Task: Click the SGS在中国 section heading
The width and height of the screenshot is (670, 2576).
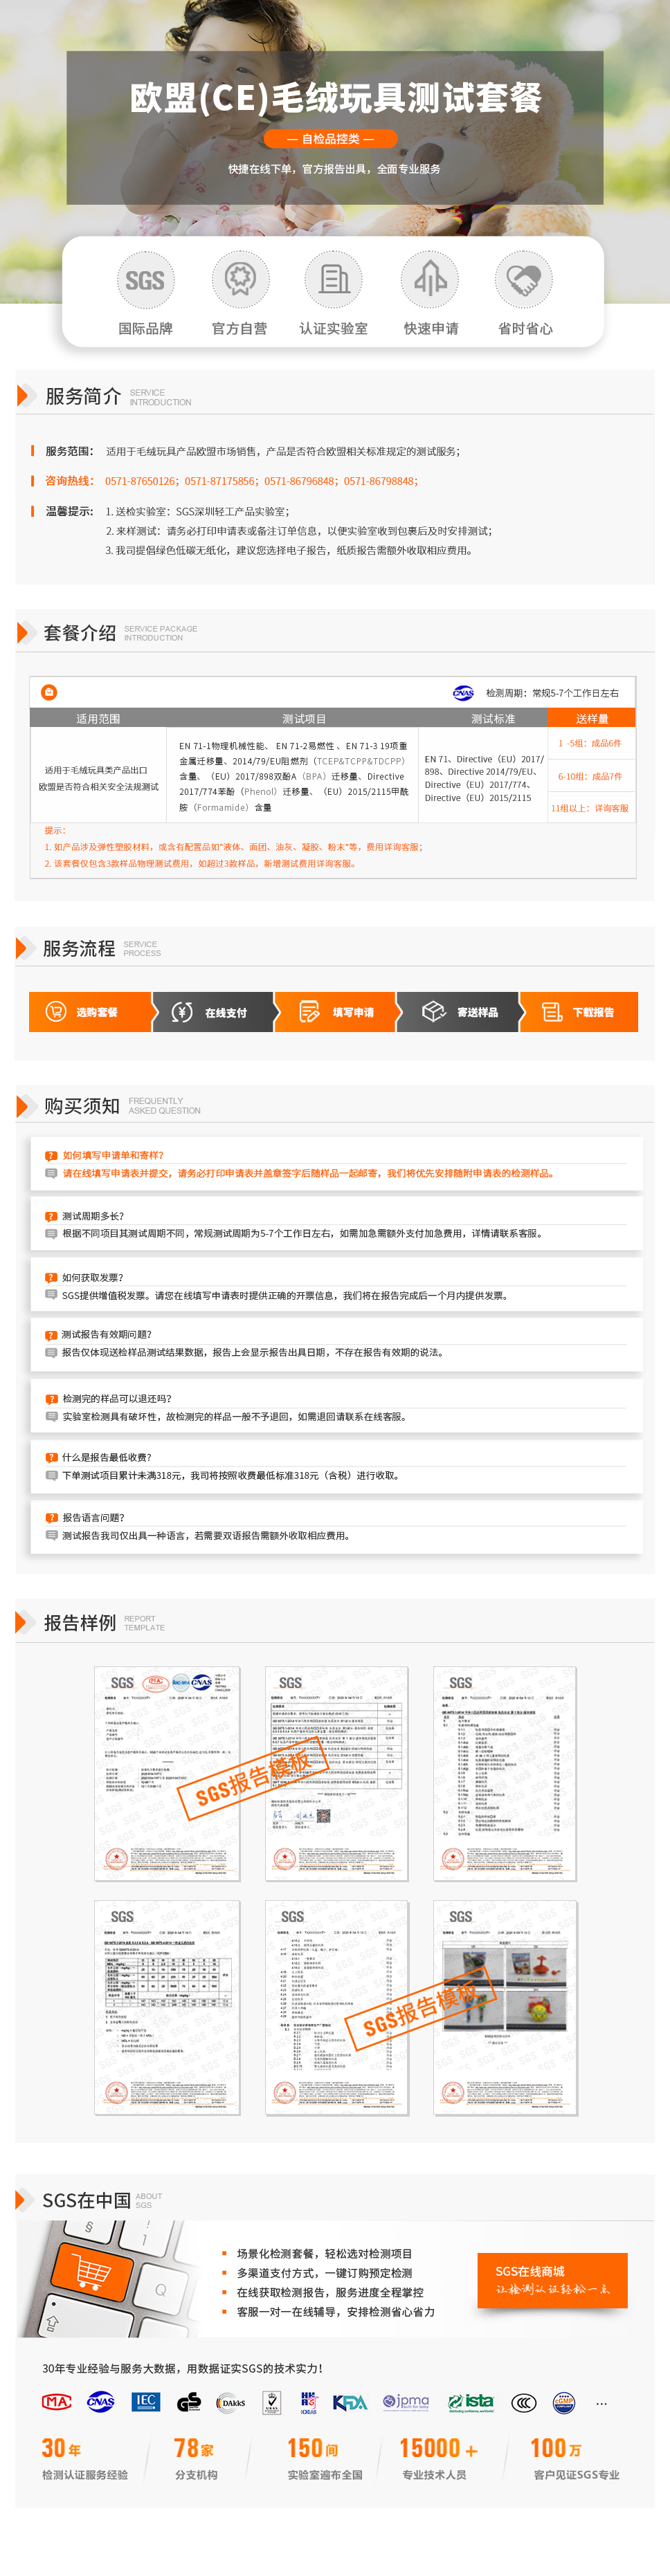Action: [87, 2200]
